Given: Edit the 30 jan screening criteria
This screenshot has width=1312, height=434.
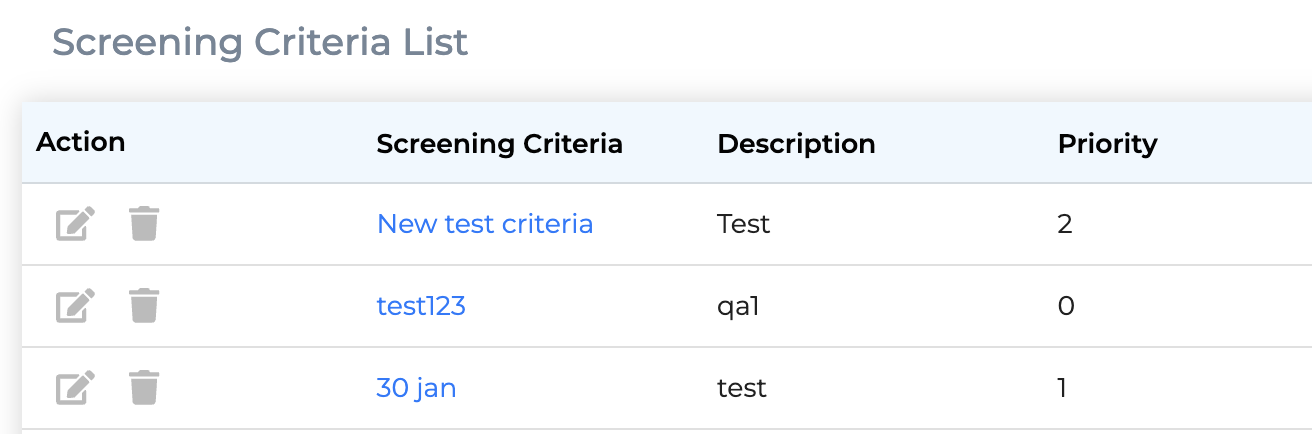Looking at the screenshot, I should click(75, 388).
